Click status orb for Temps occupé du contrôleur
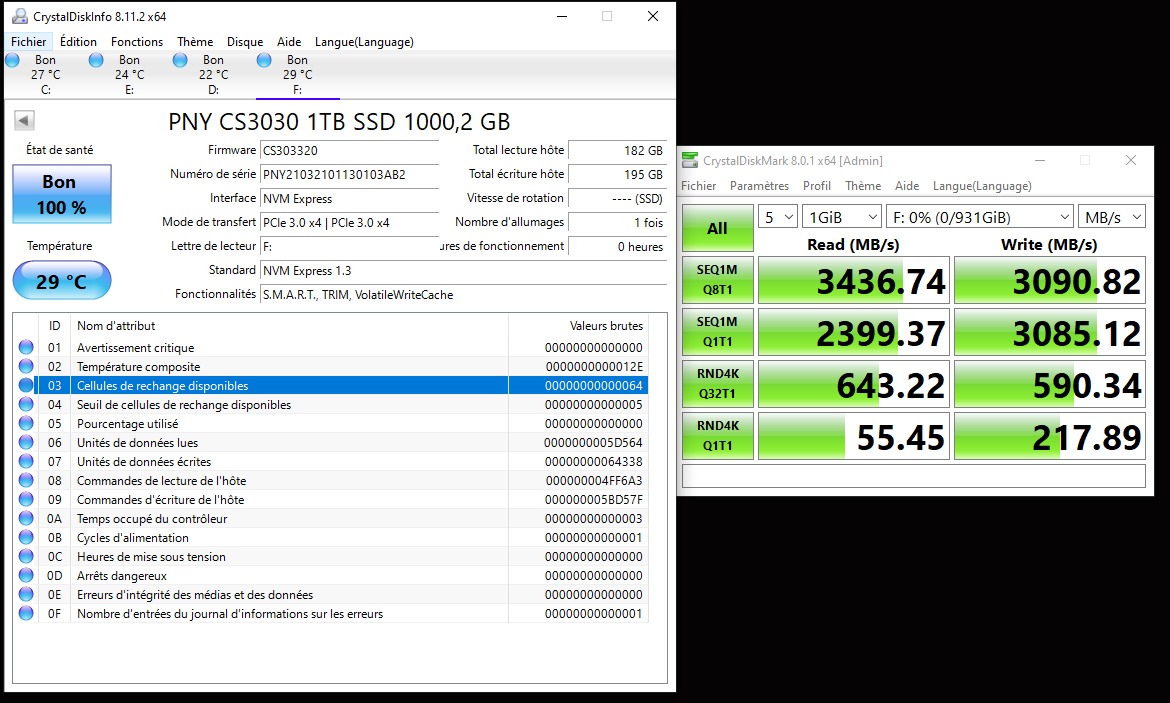Image resolution: width=1170 pixels, height=703 pixels. tap(26, 519)
